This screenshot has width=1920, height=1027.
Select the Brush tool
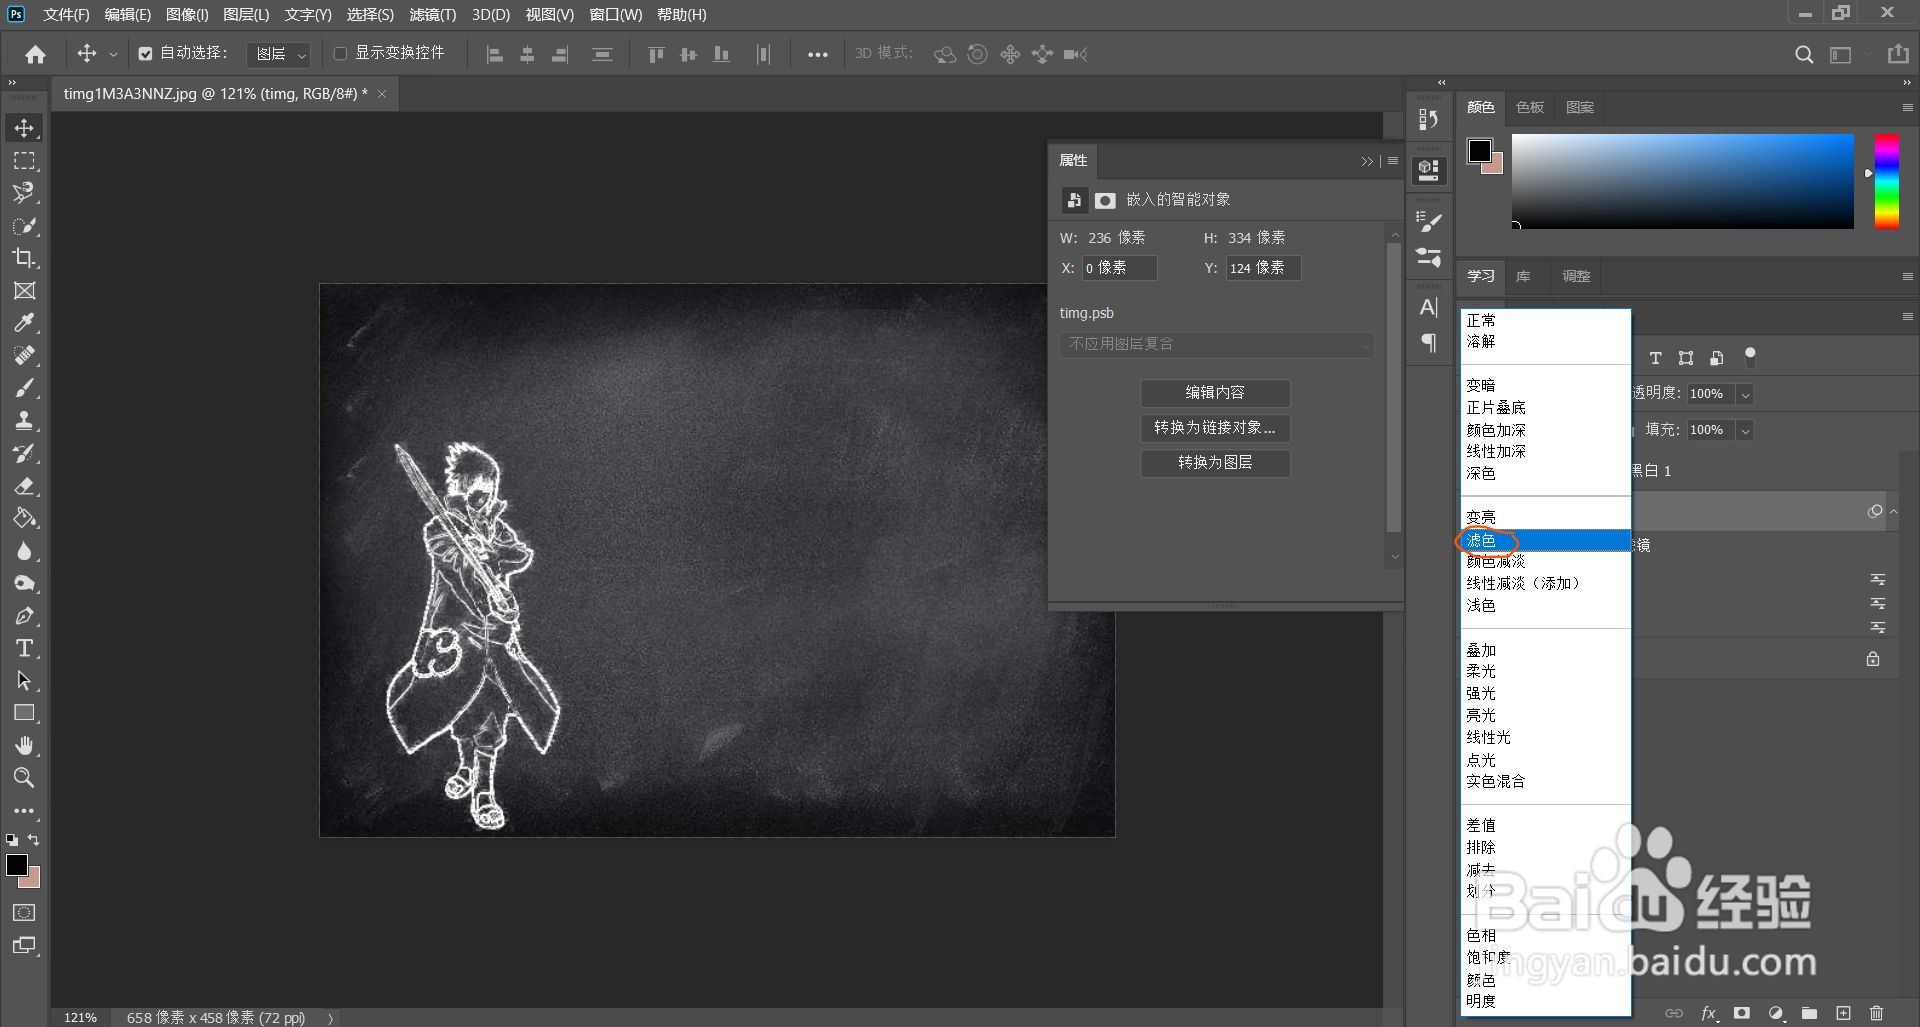coord(24,388)
